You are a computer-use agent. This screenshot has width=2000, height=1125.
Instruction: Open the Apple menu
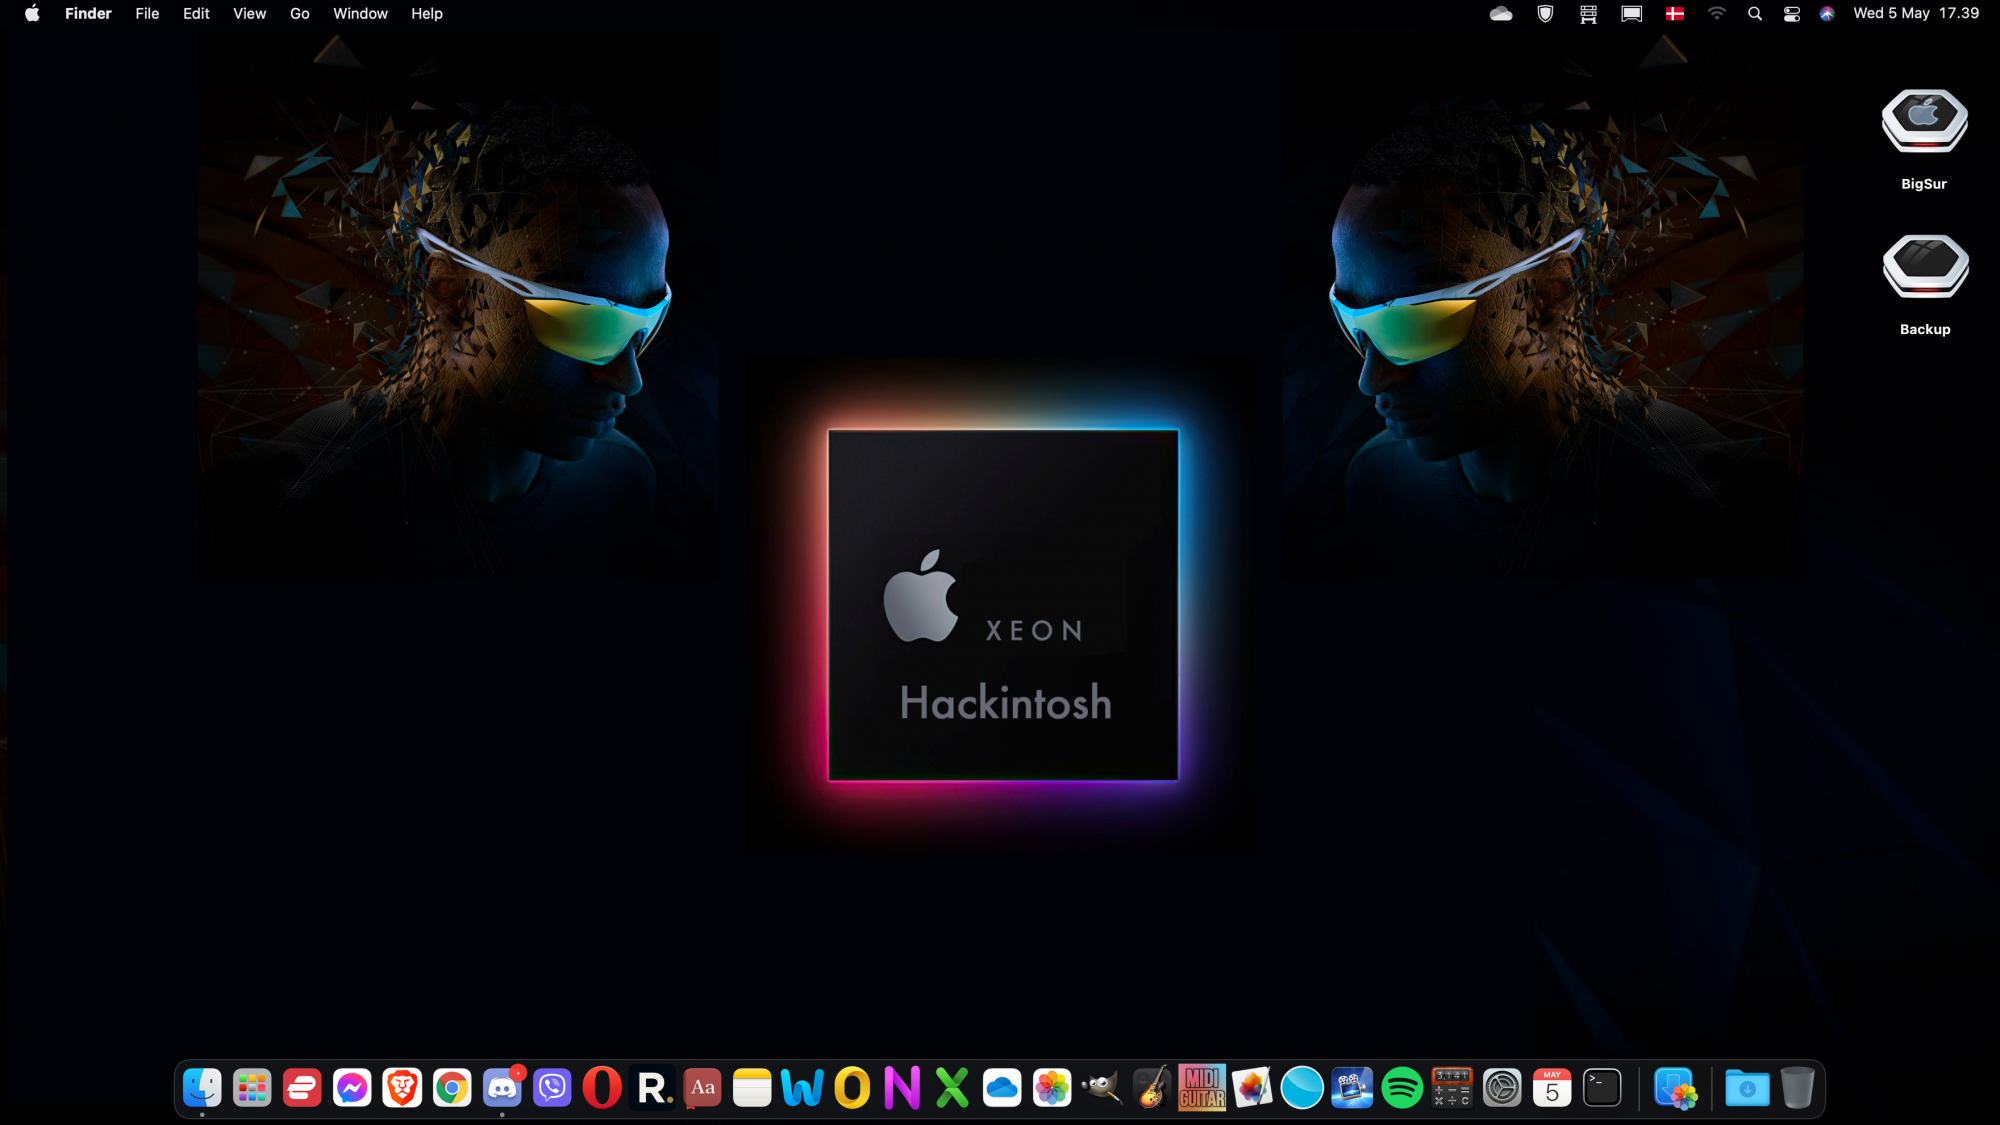click(x=32, y=13)
